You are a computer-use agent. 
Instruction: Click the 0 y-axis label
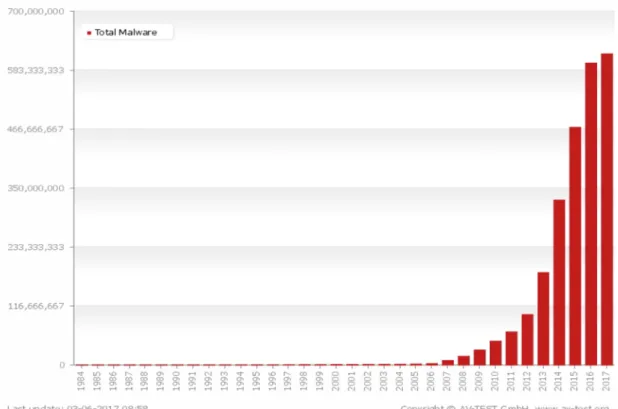62,365
